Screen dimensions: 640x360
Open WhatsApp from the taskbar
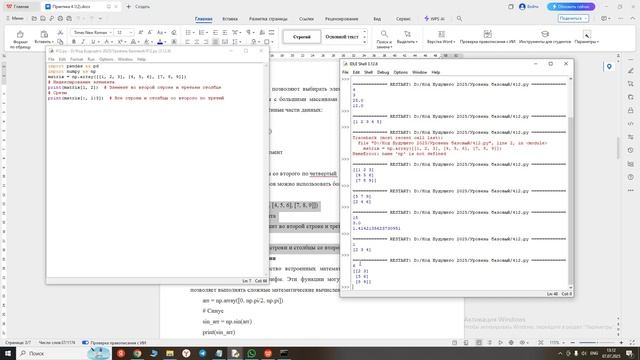tap(251, 353)
